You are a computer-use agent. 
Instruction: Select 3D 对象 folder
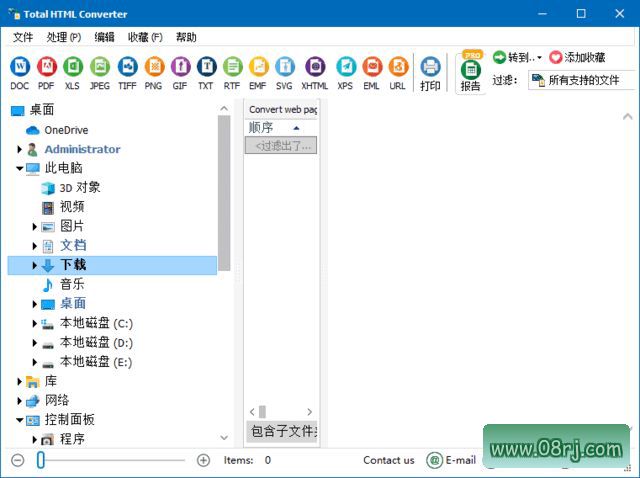click(71, 188)
